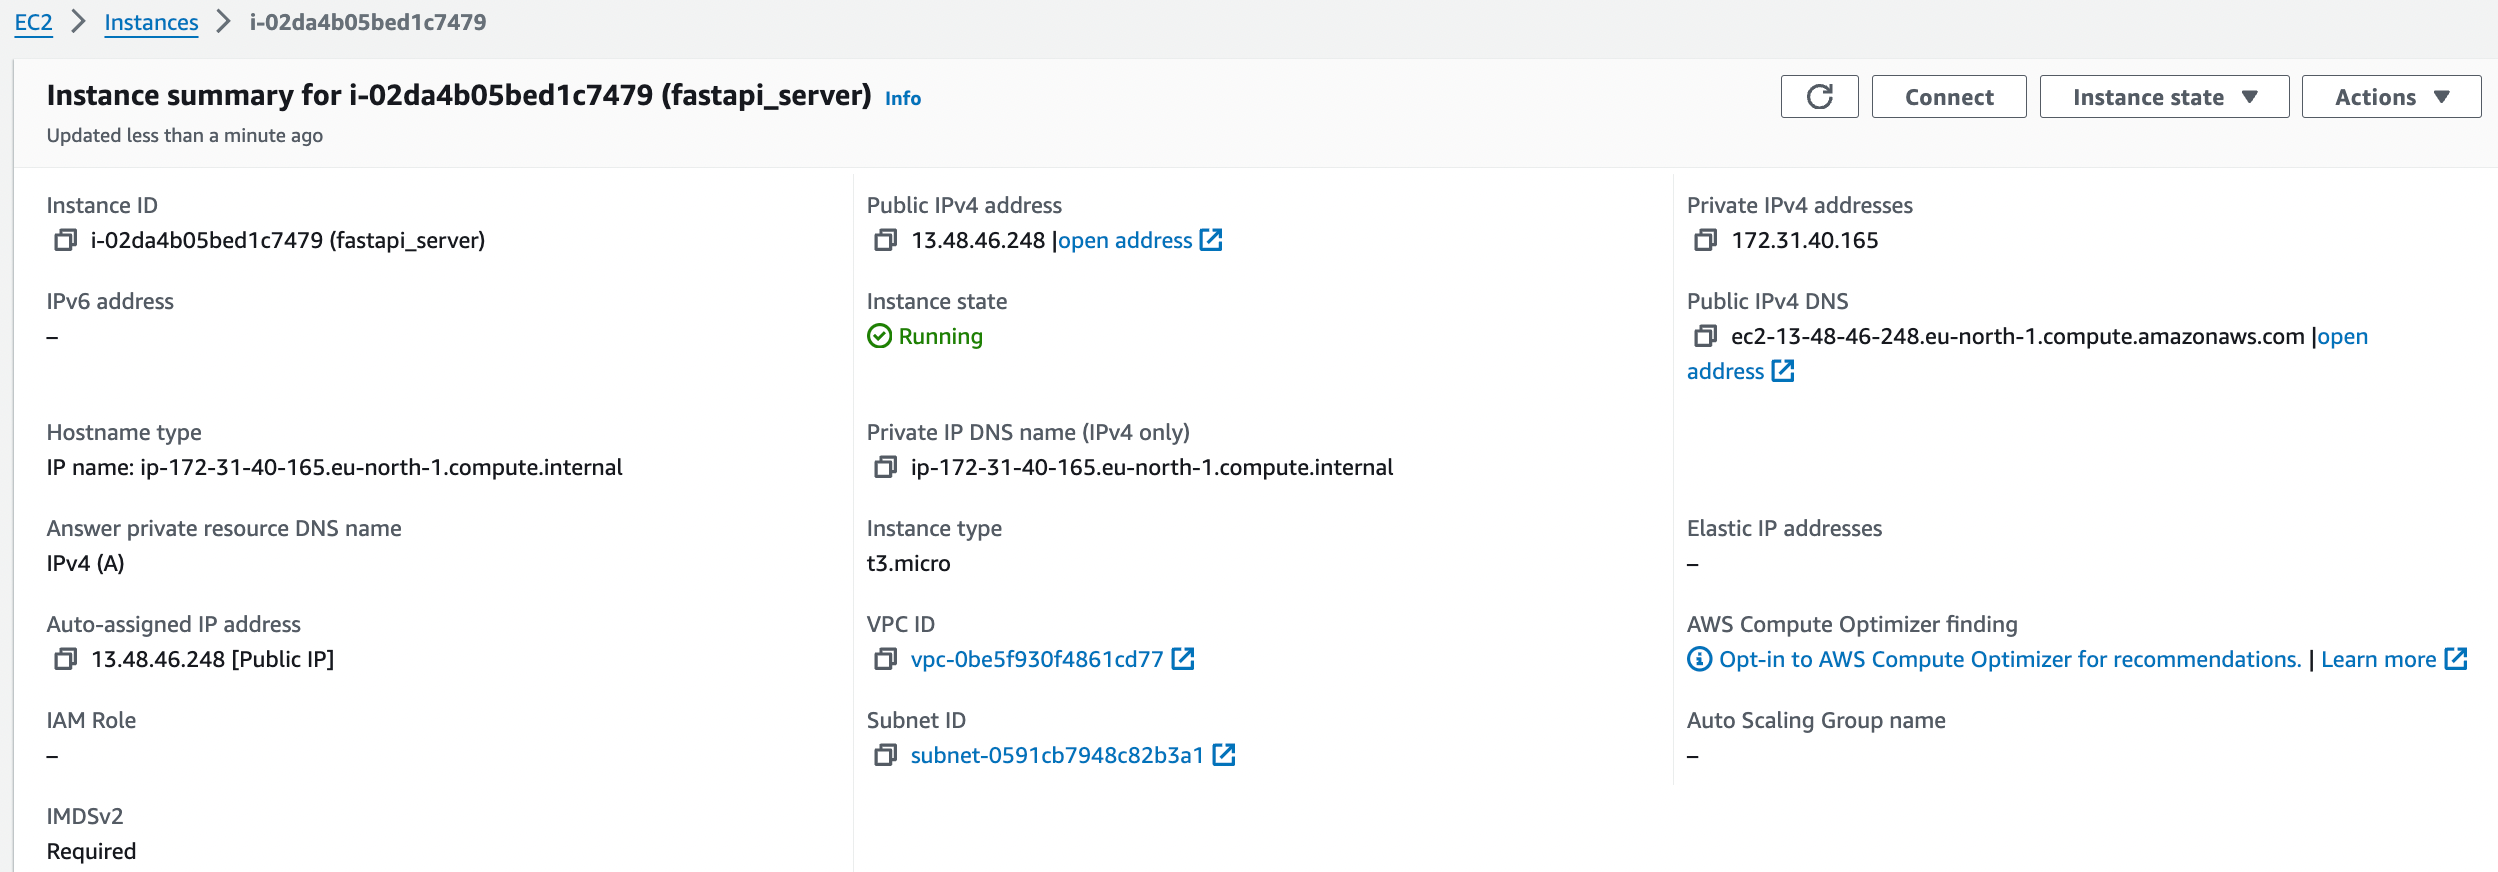Viewport: 2498px width, 872px height.
Task: Copy the Instance ID value
Action: pyautogui.click(x=66, y=240)
